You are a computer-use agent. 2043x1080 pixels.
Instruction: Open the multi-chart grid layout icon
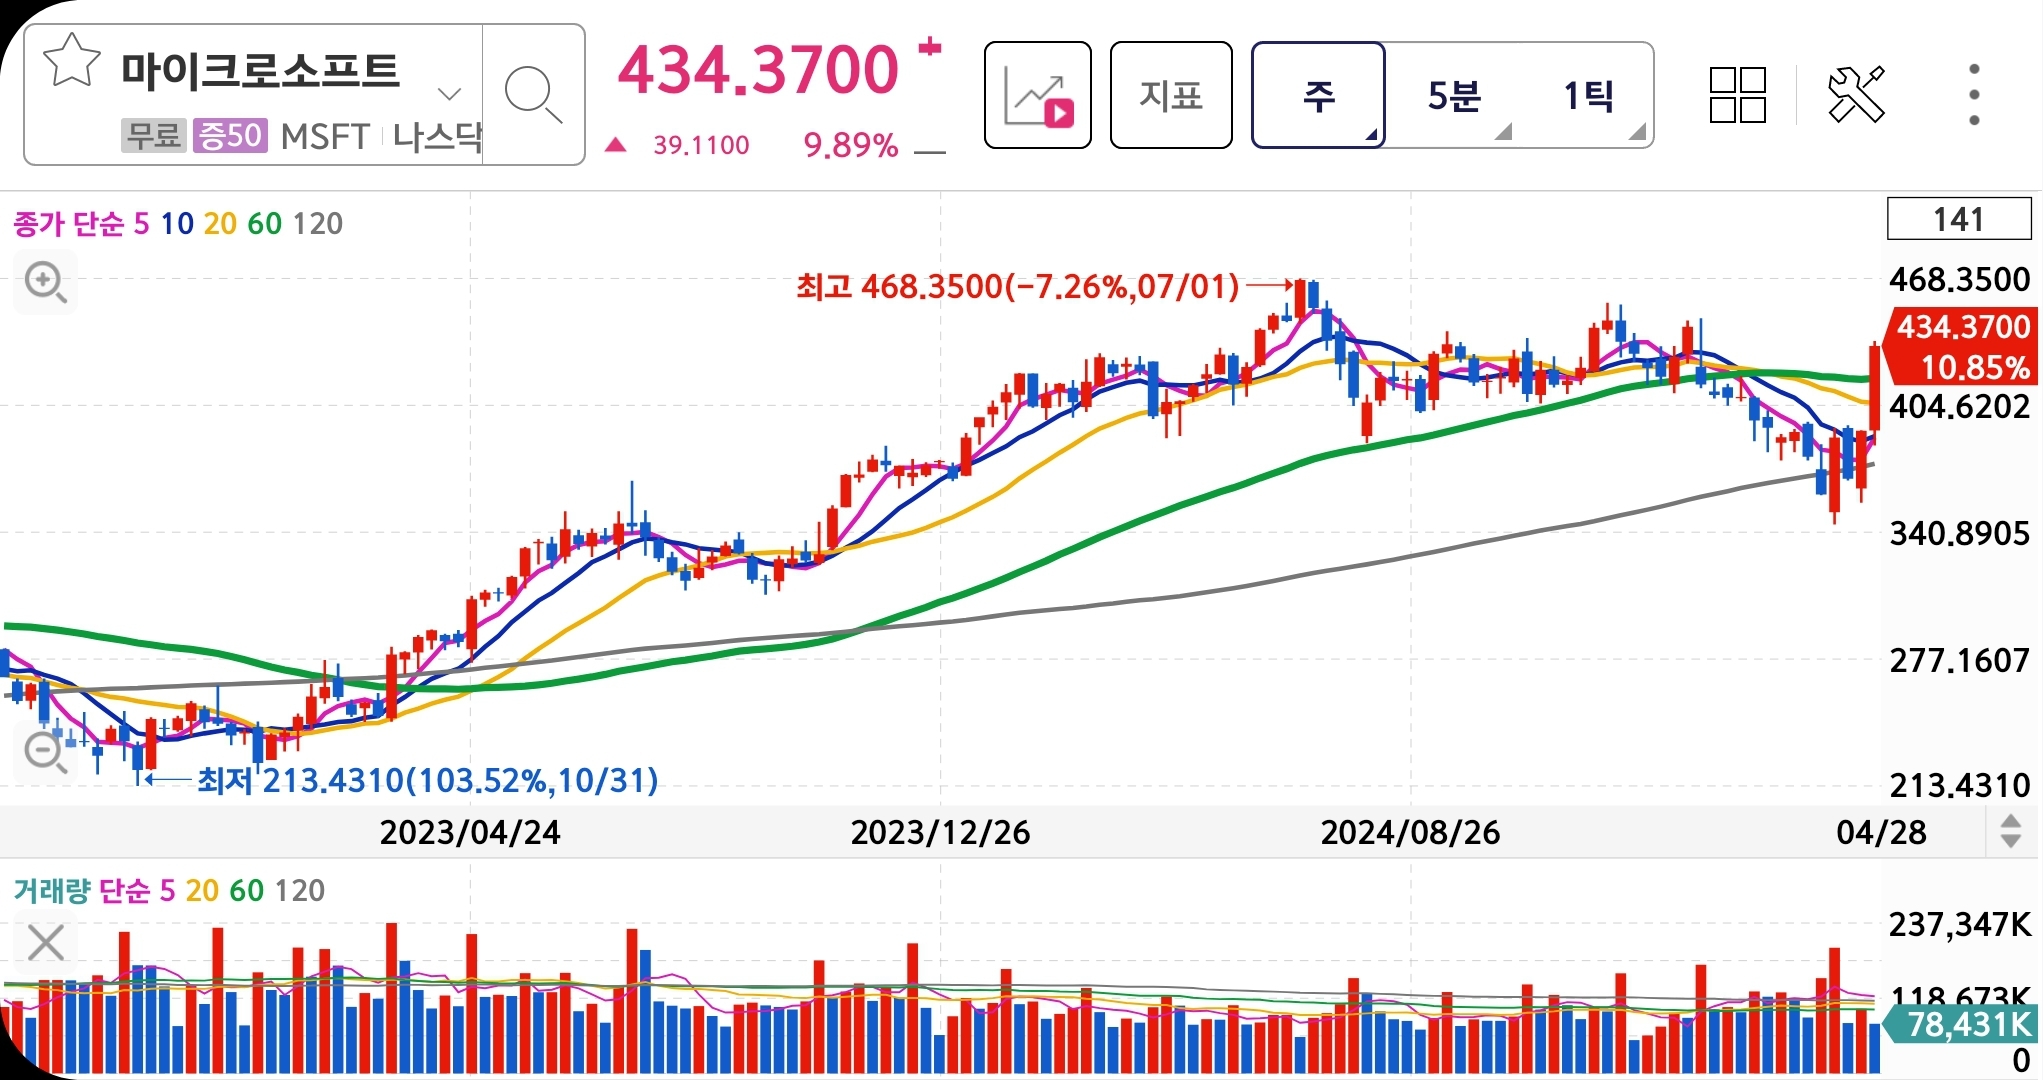click(x=1737, y=95)
